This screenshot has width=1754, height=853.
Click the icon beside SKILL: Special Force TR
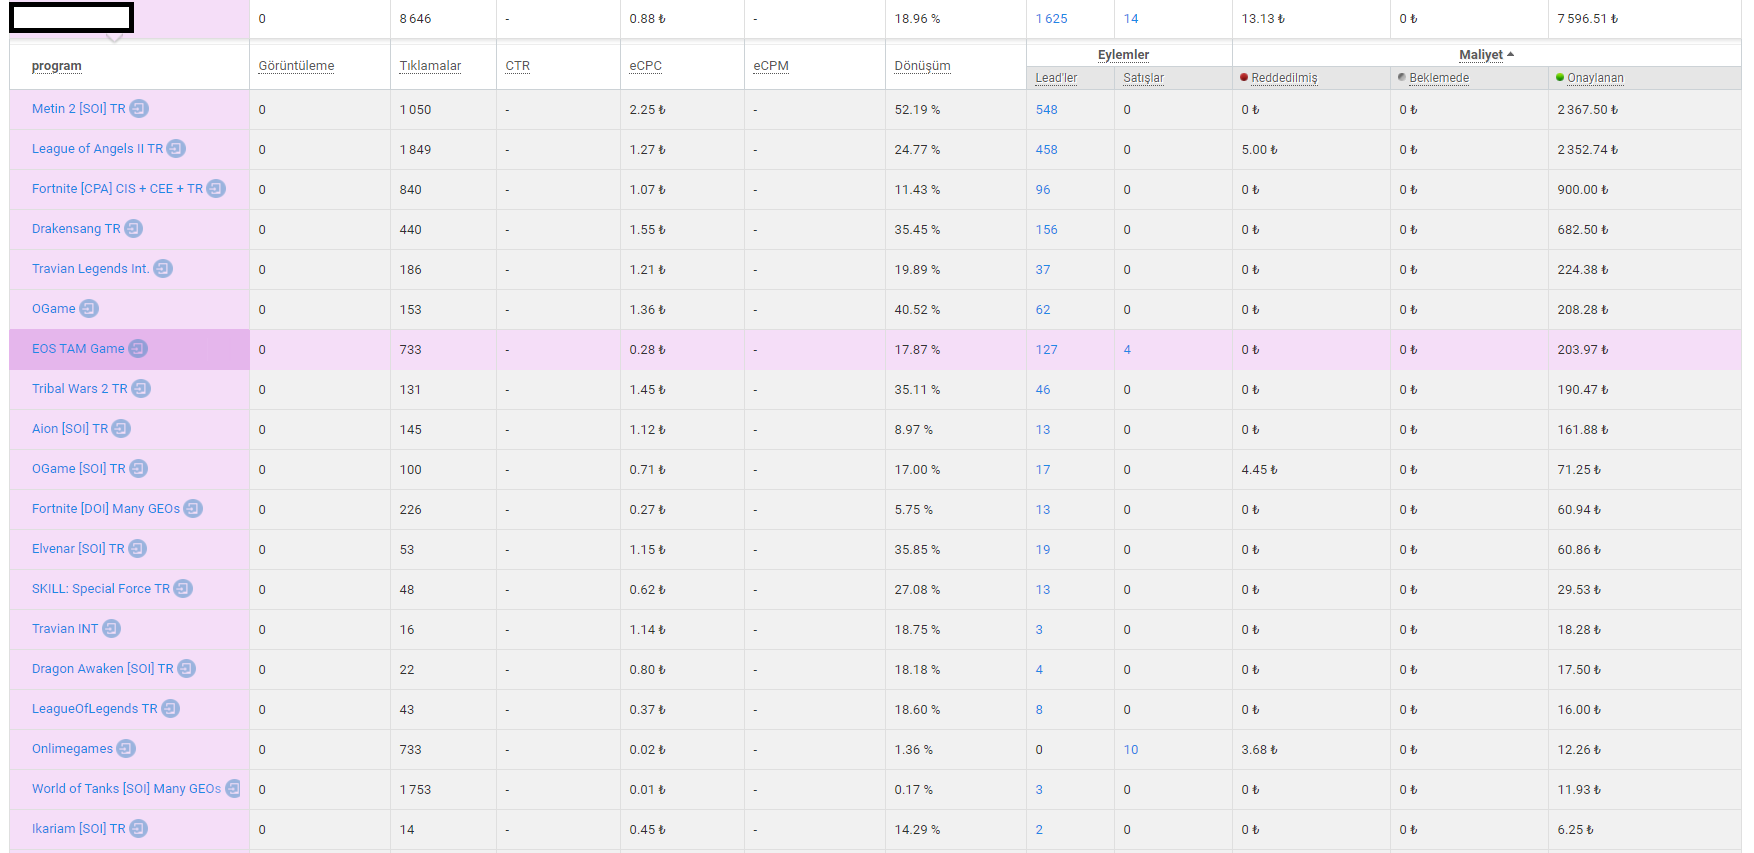(183, 589)
